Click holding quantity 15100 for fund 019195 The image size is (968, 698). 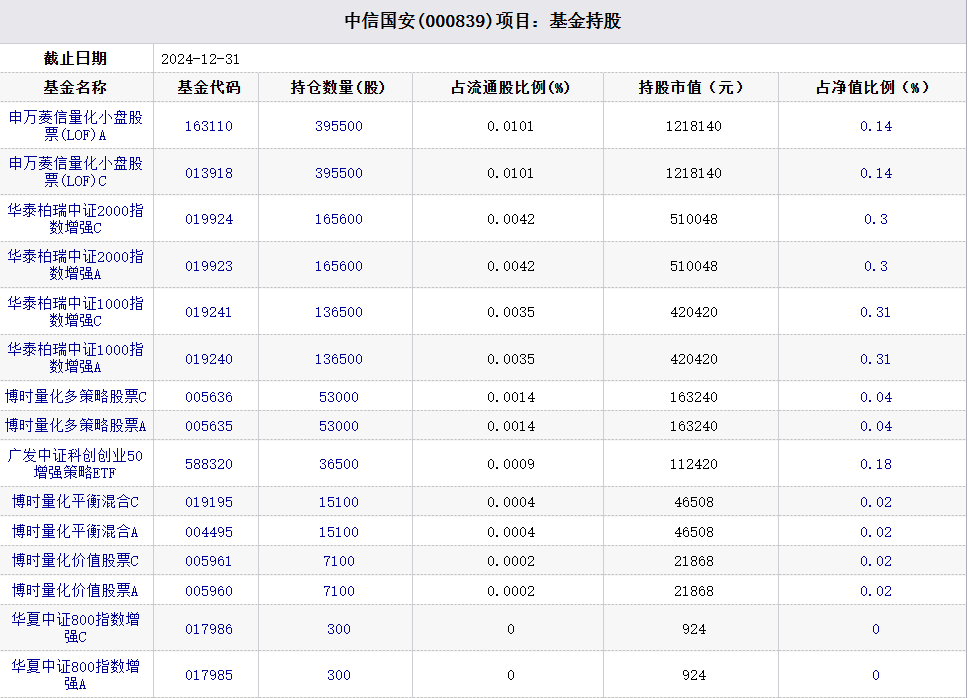(338, 502)
